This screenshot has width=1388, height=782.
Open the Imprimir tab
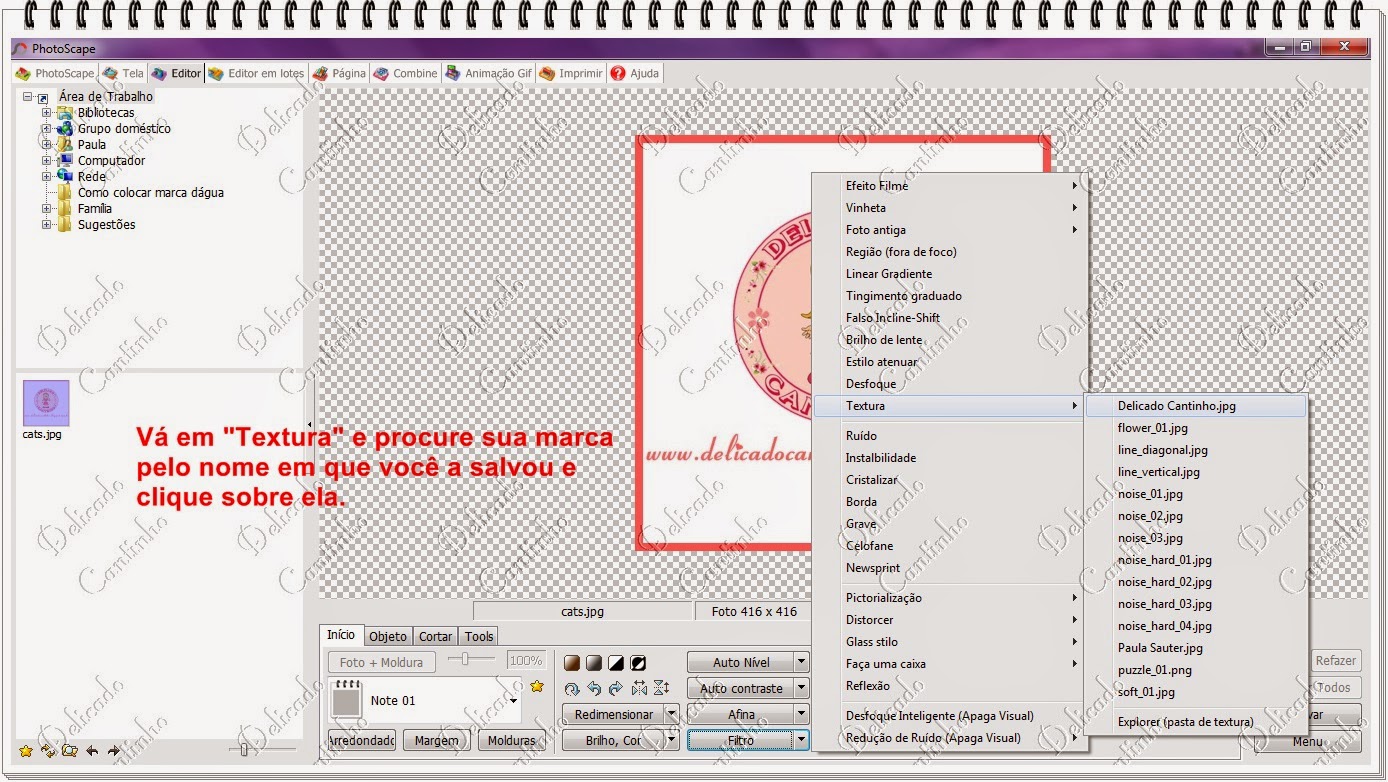tap(571, 73)
